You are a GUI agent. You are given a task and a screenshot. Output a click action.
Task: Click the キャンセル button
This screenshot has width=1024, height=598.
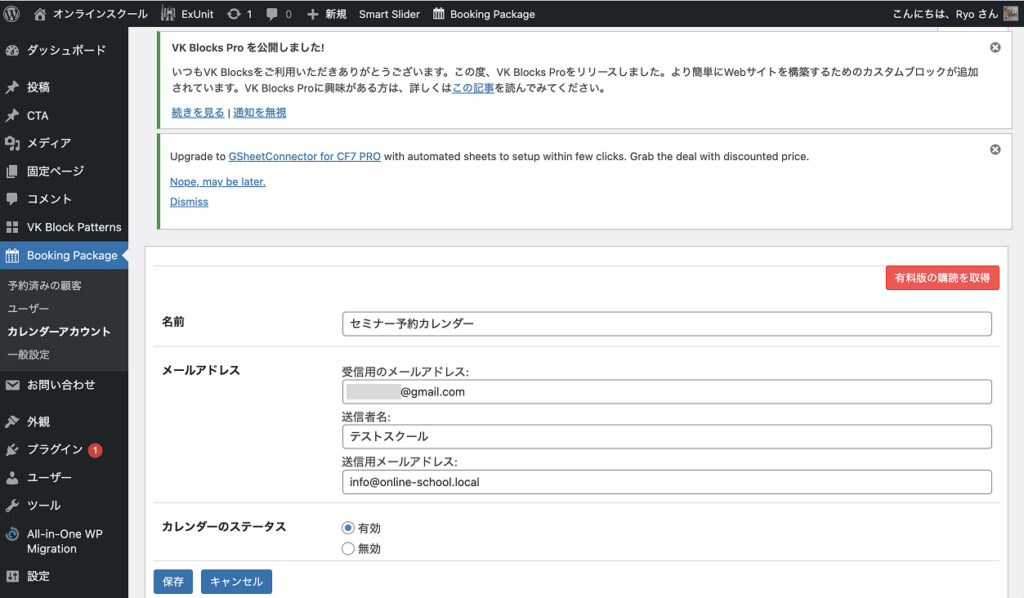(236, 582)
